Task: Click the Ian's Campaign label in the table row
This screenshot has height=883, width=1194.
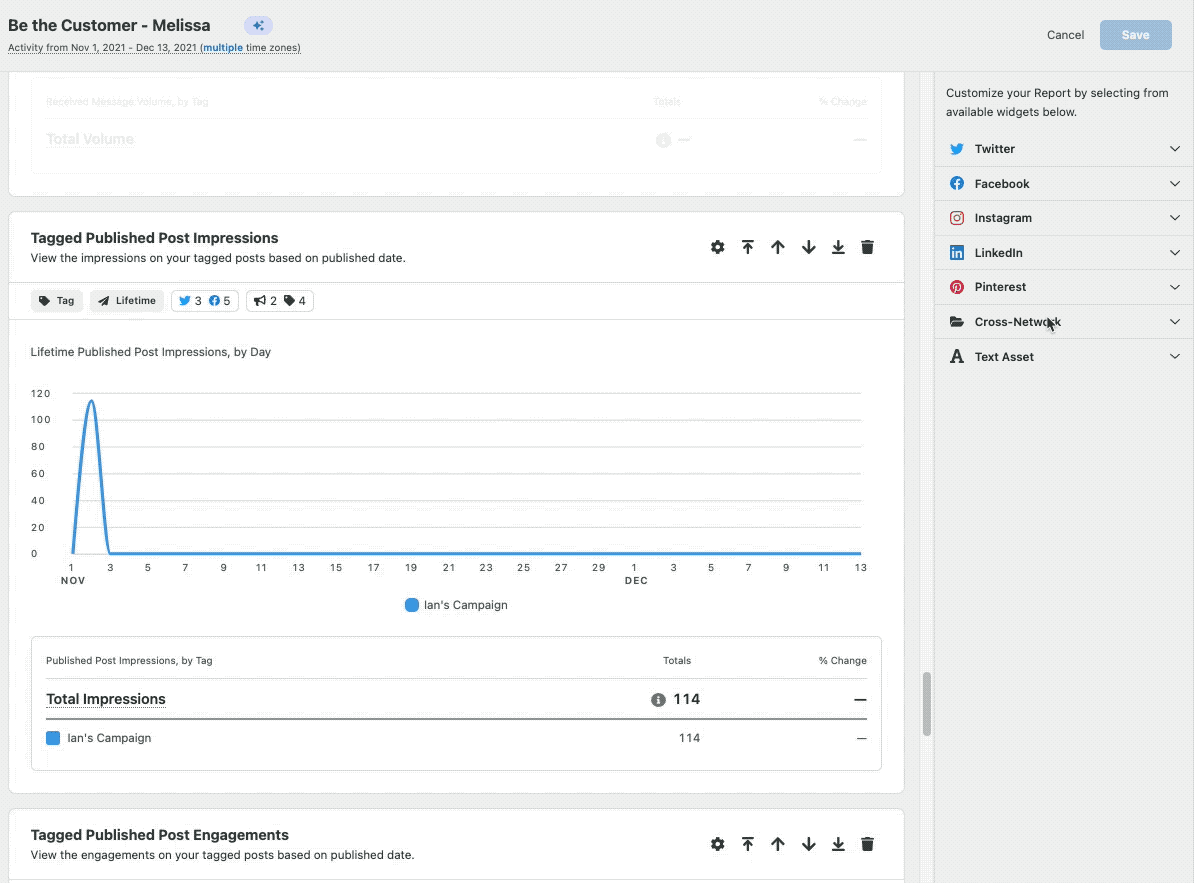Action: pyautogui.click(x=109, y=738)
